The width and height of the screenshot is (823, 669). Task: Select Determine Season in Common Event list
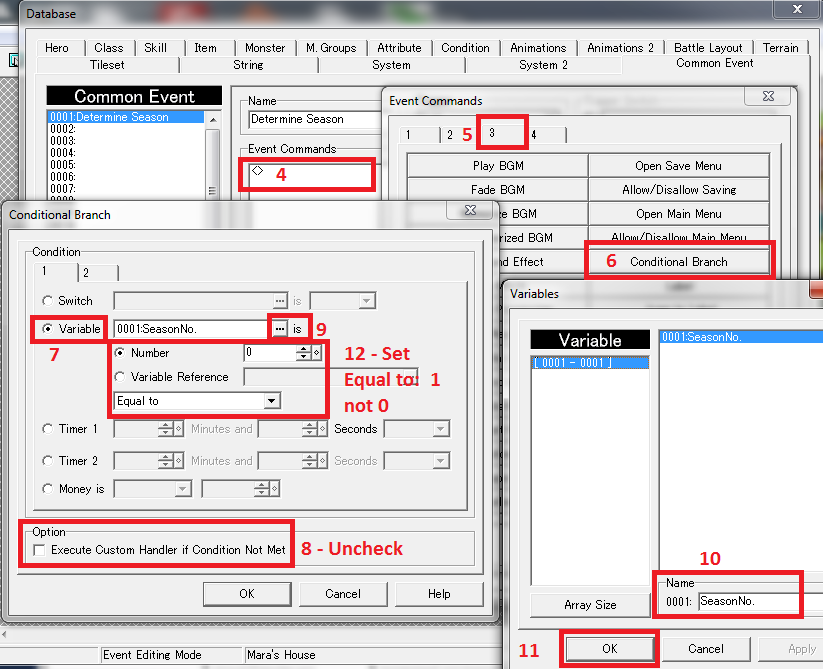pos(109,117)
